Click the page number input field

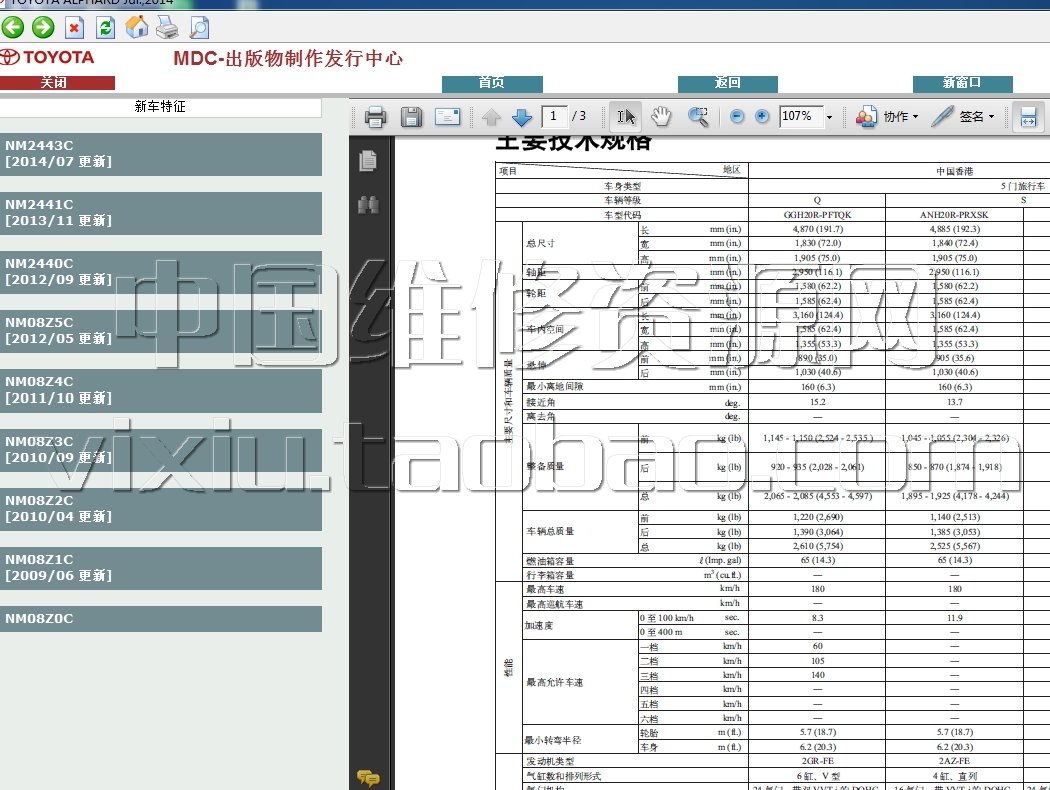tap(554, 116)
